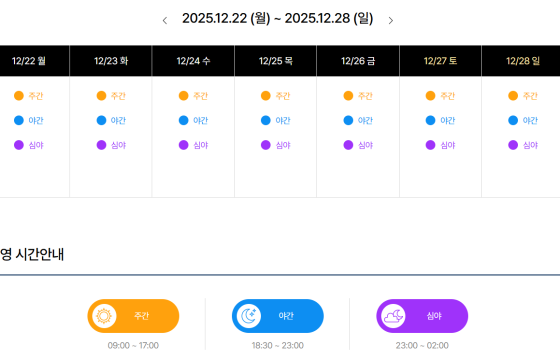Go to previous week with left chevron
The height and width of the screenshot is (360, 560).
(x=165, y=20)
